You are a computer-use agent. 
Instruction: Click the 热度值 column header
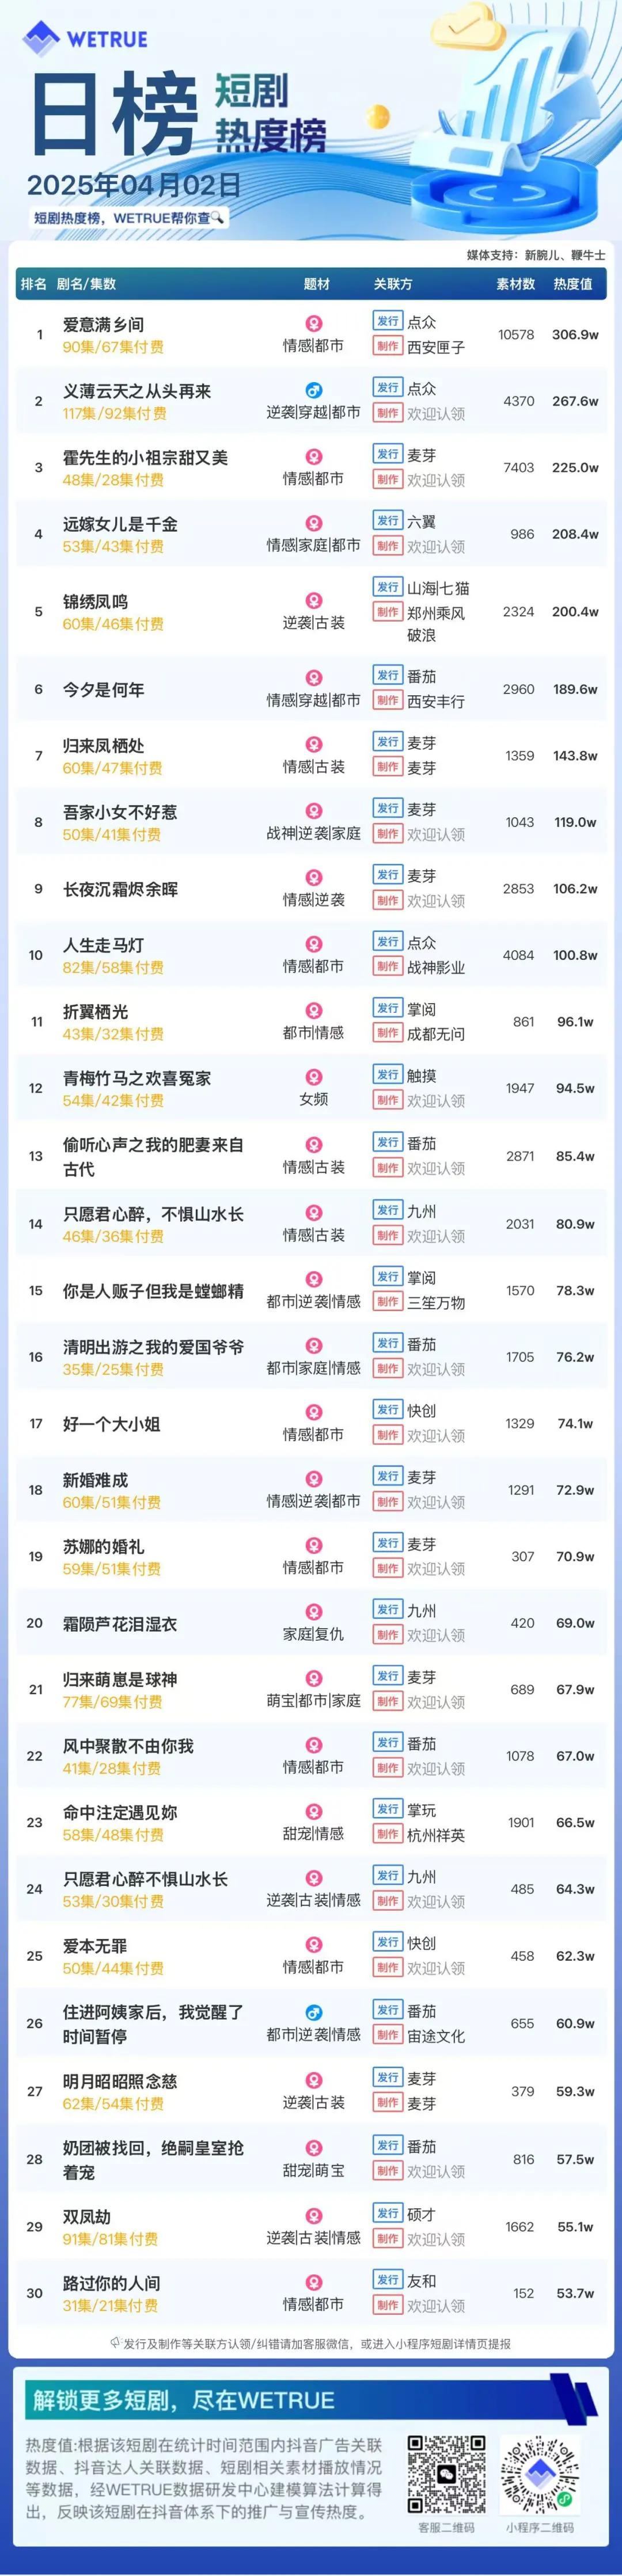(x=573, y=284)
